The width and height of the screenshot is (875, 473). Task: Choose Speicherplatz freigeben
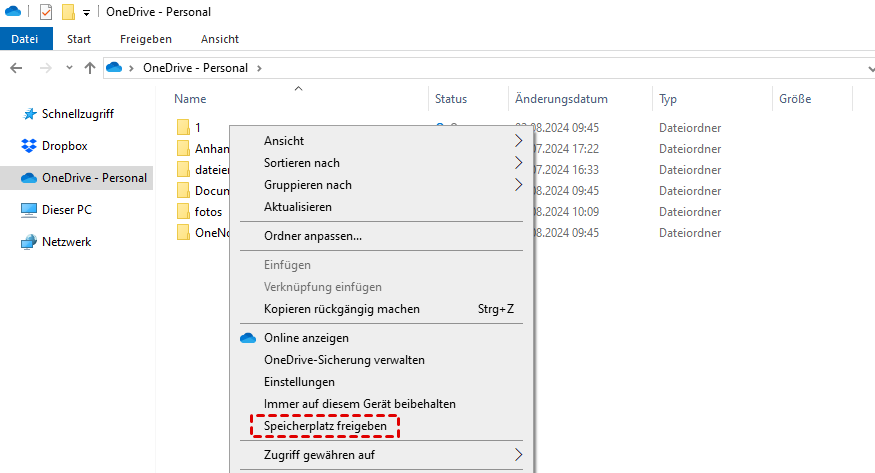(382, 426)
